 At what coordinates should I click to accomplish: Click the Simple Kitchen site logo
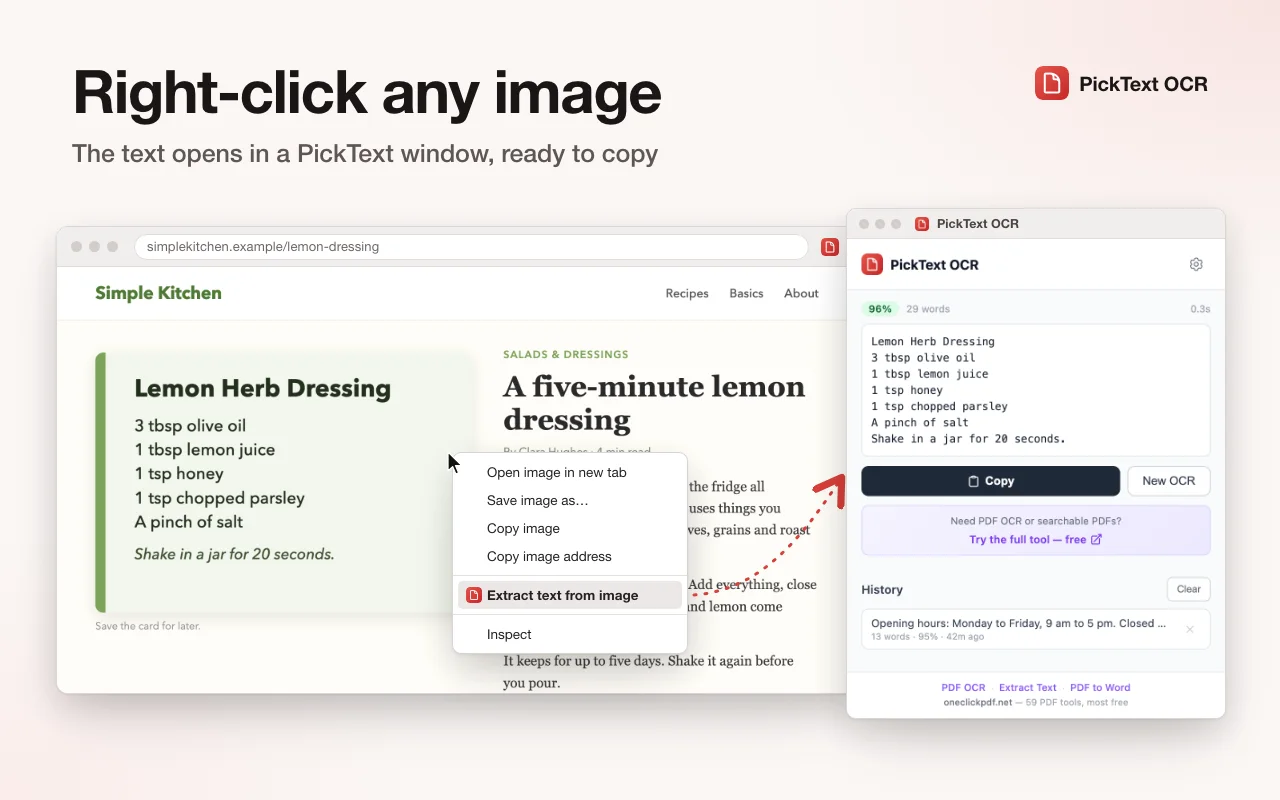(158, 293)
